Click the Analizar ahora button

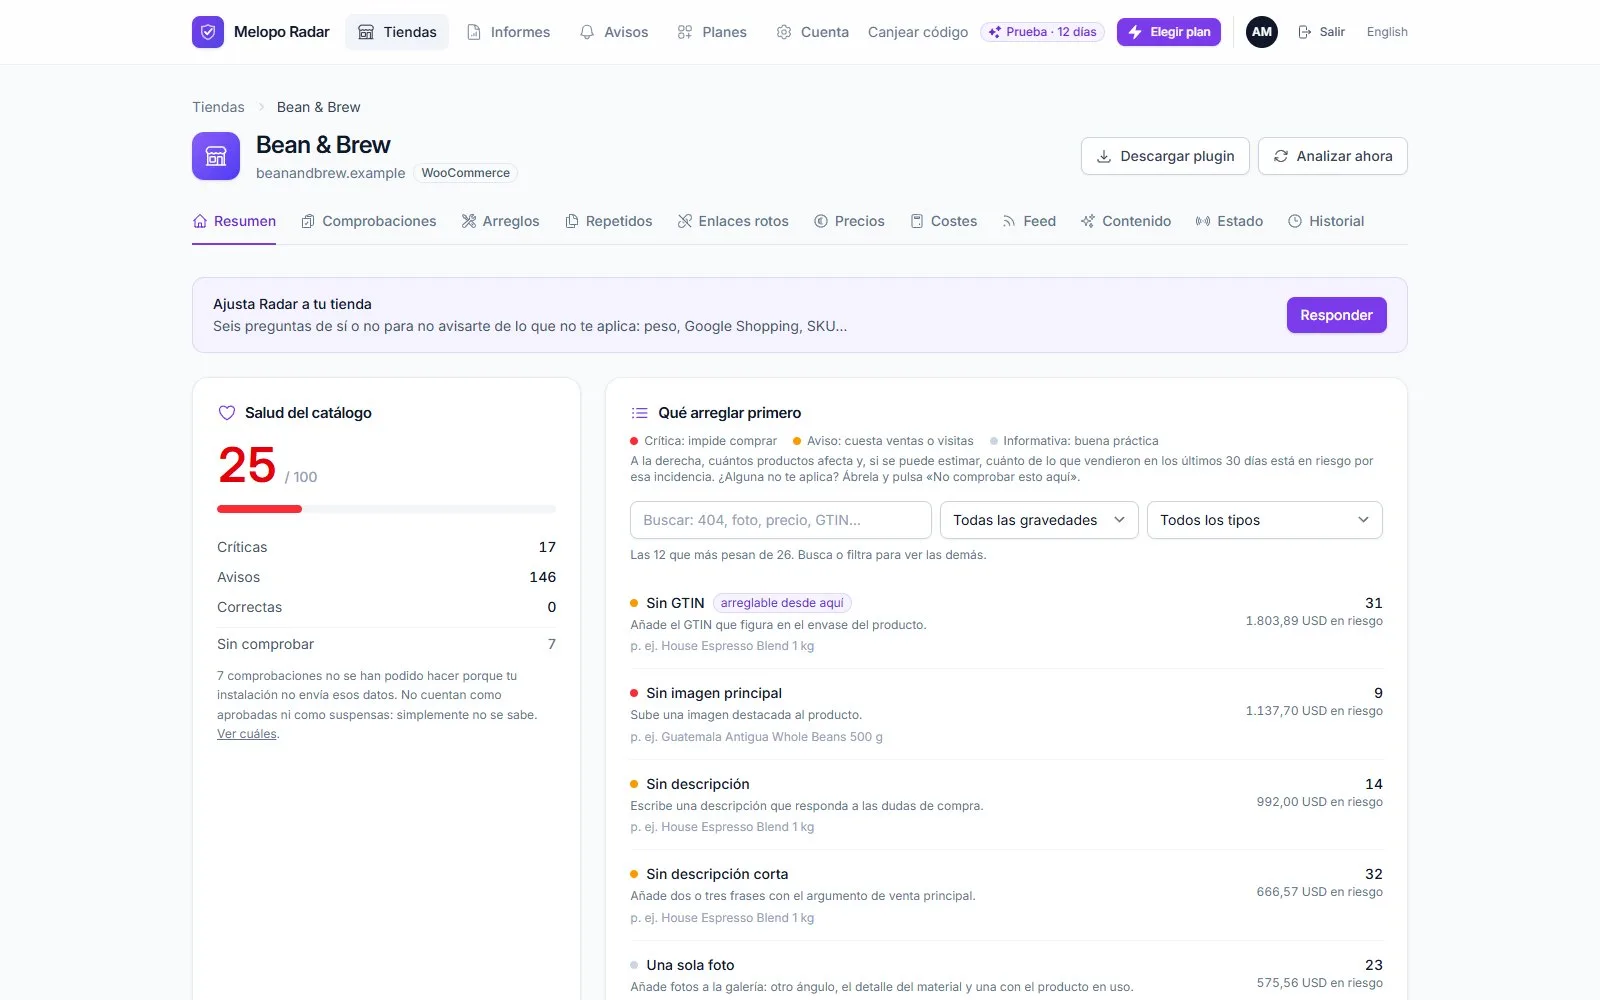click(1333, 156)
